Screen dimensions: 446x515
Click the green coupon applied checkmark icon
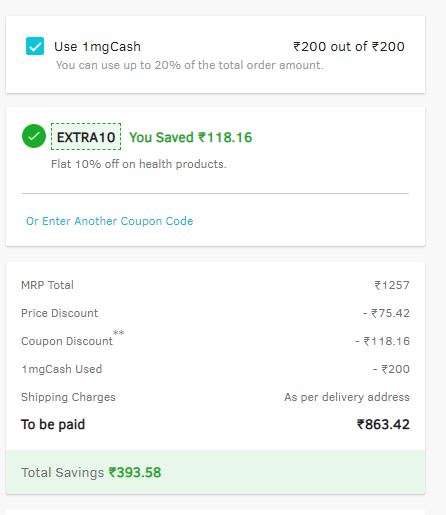tap(34, 136)
